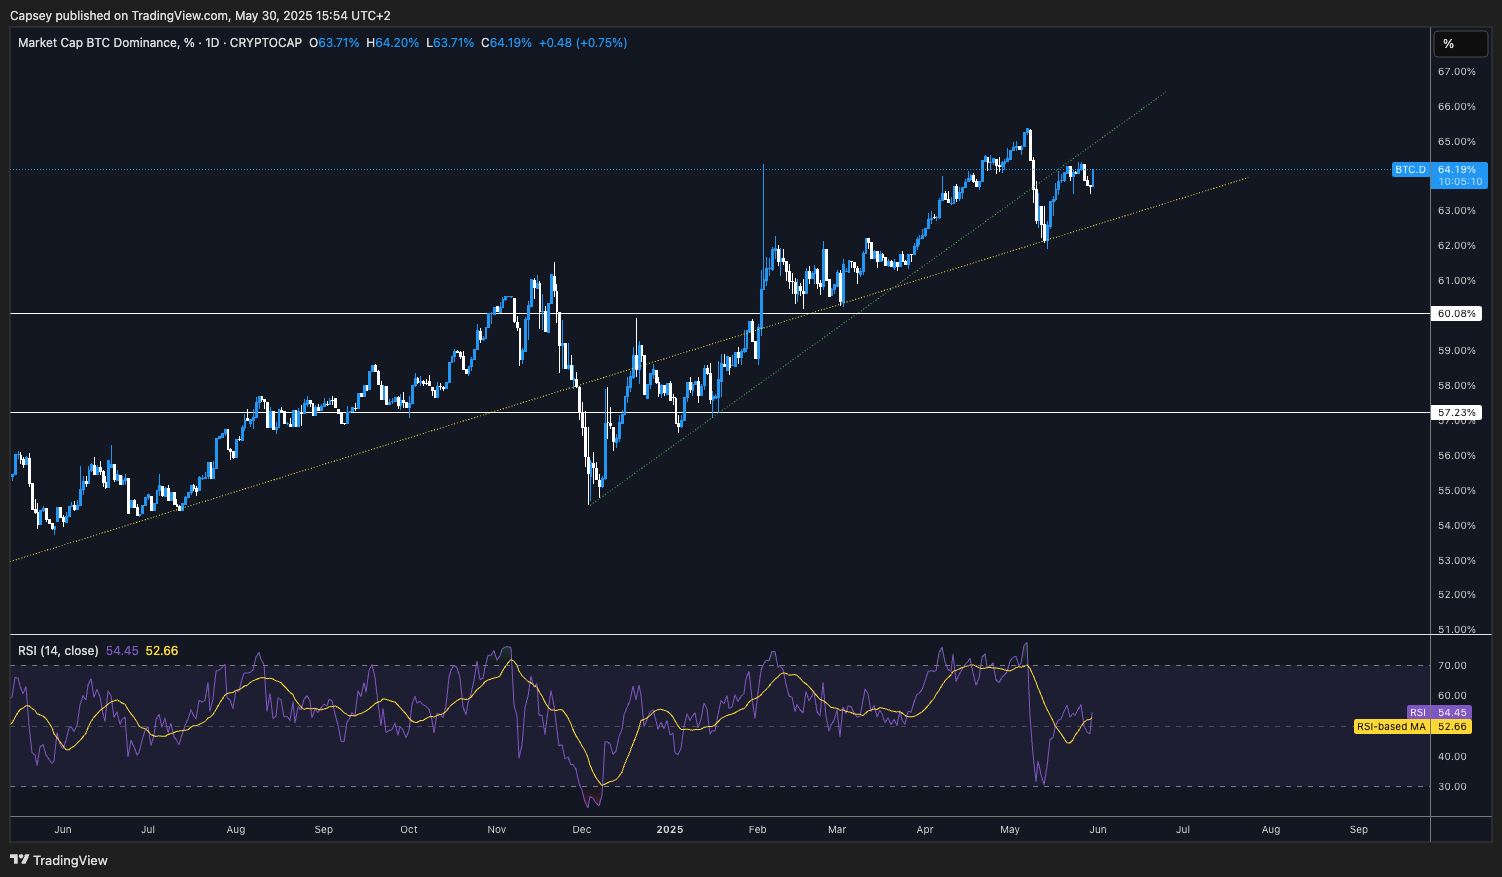Select the 57.23% horizontal line label

tap(1458, 412)
